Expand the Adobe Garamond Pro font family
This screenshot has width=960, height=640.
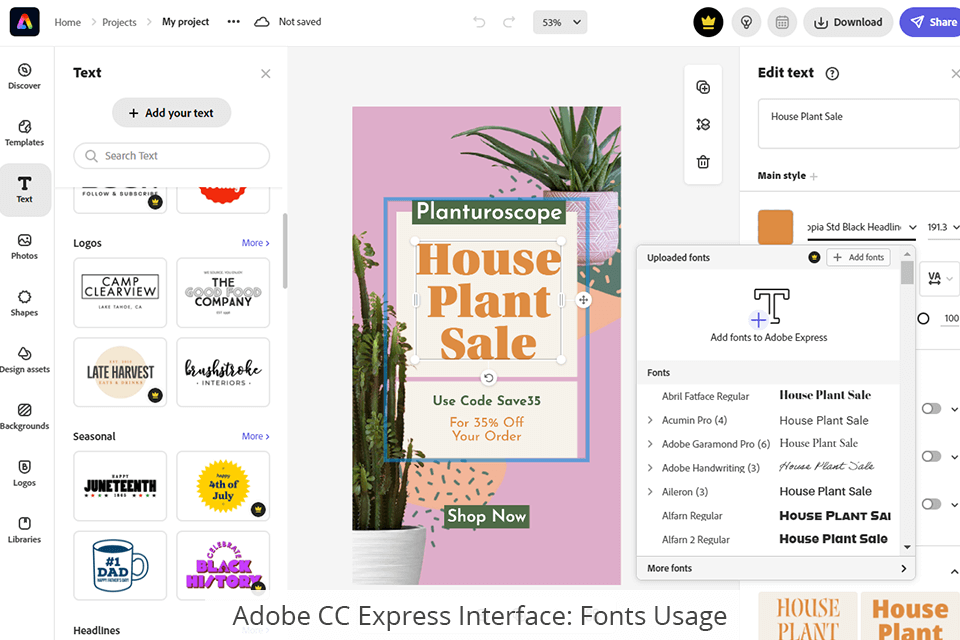(650, 444)
